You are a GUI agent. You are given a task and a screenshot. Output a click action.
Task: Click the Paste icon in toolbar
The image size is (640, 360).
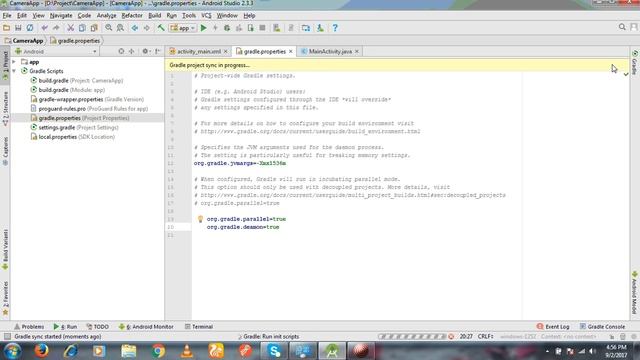coord(94,28)
